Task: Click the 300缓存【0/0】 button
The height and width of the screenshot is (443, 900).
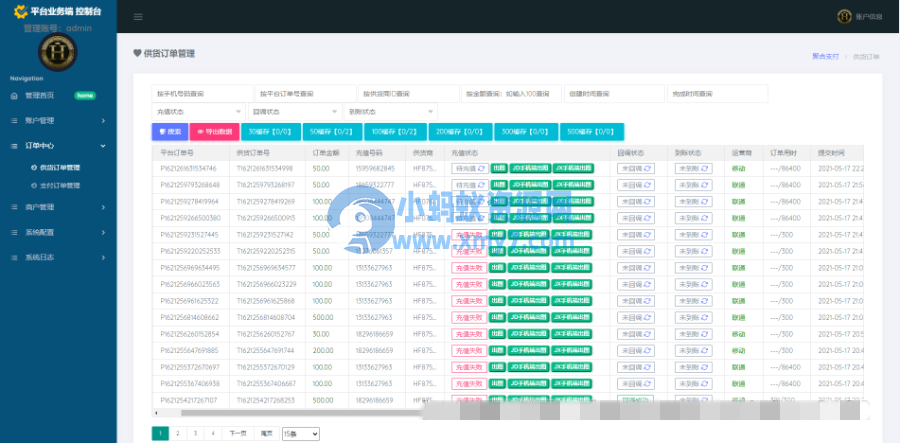Action: [x=526, y=131]
